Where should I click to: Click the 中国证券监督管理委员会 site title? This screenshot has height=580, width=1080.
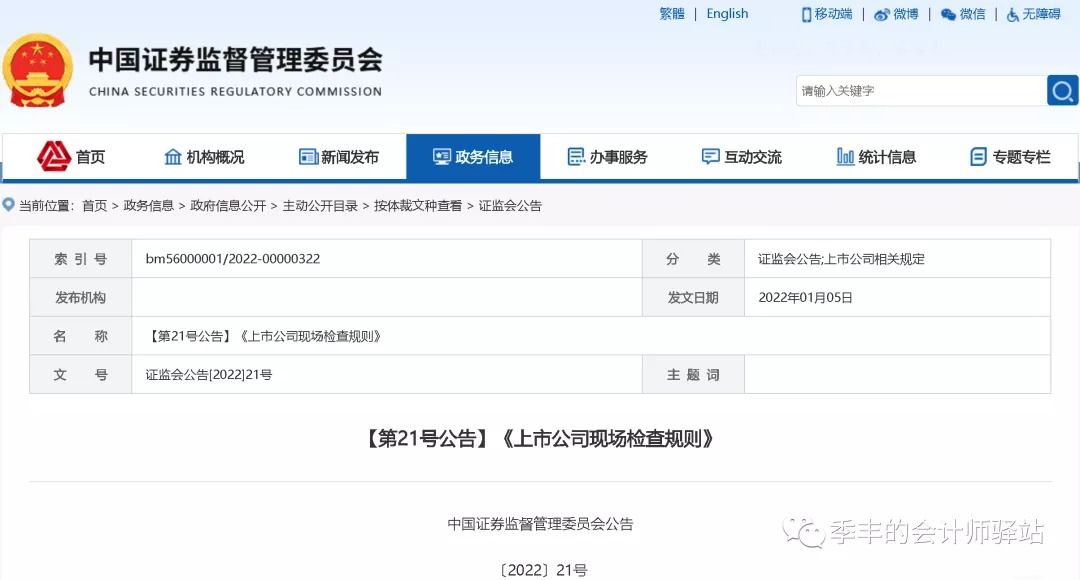[x=236, y=60]
